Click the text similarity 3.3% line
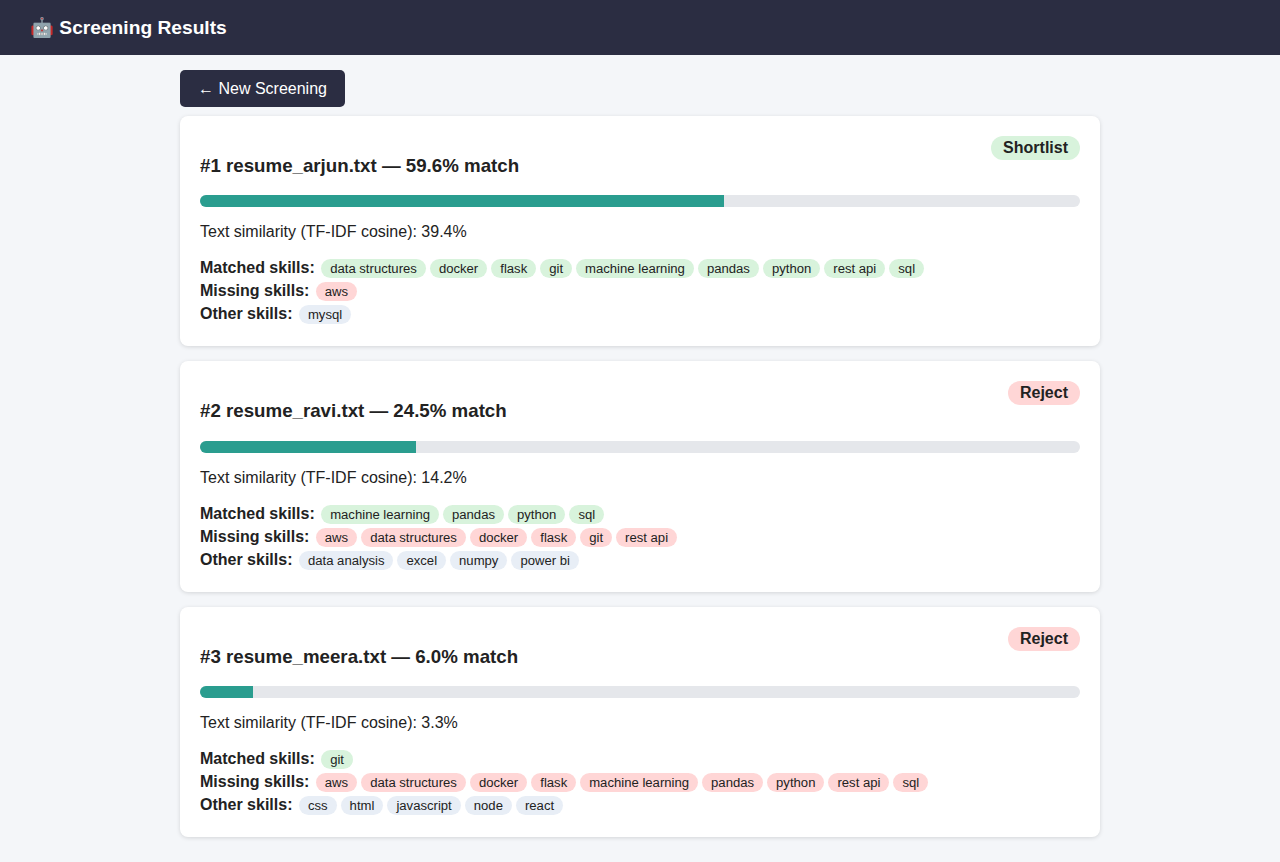Image resolution: width=1280 pixels, height=862 pixels. [x=329, y=723]
